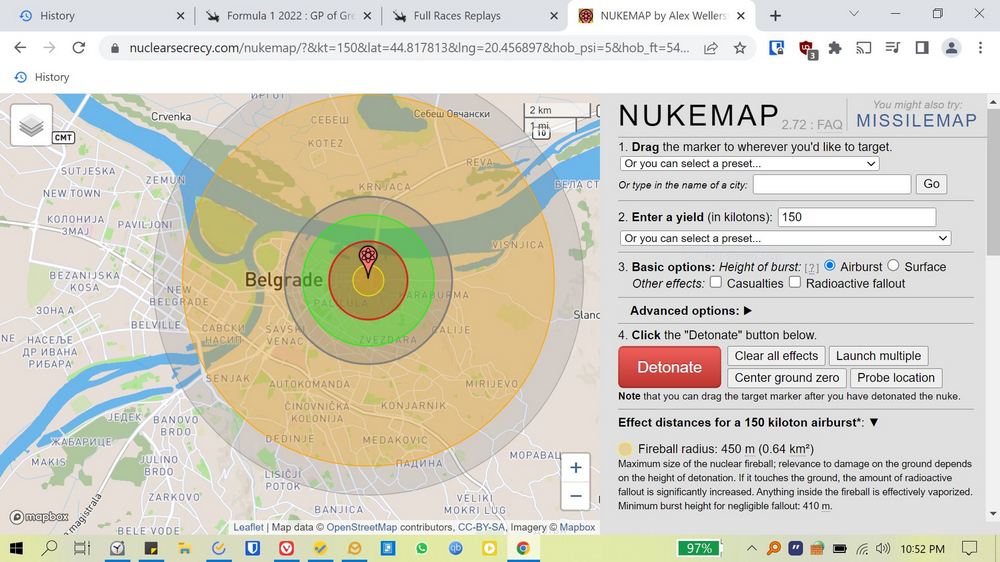Share this page from address bar
This screenshot has width=1000, height=562.
click(x=711, y=48)
